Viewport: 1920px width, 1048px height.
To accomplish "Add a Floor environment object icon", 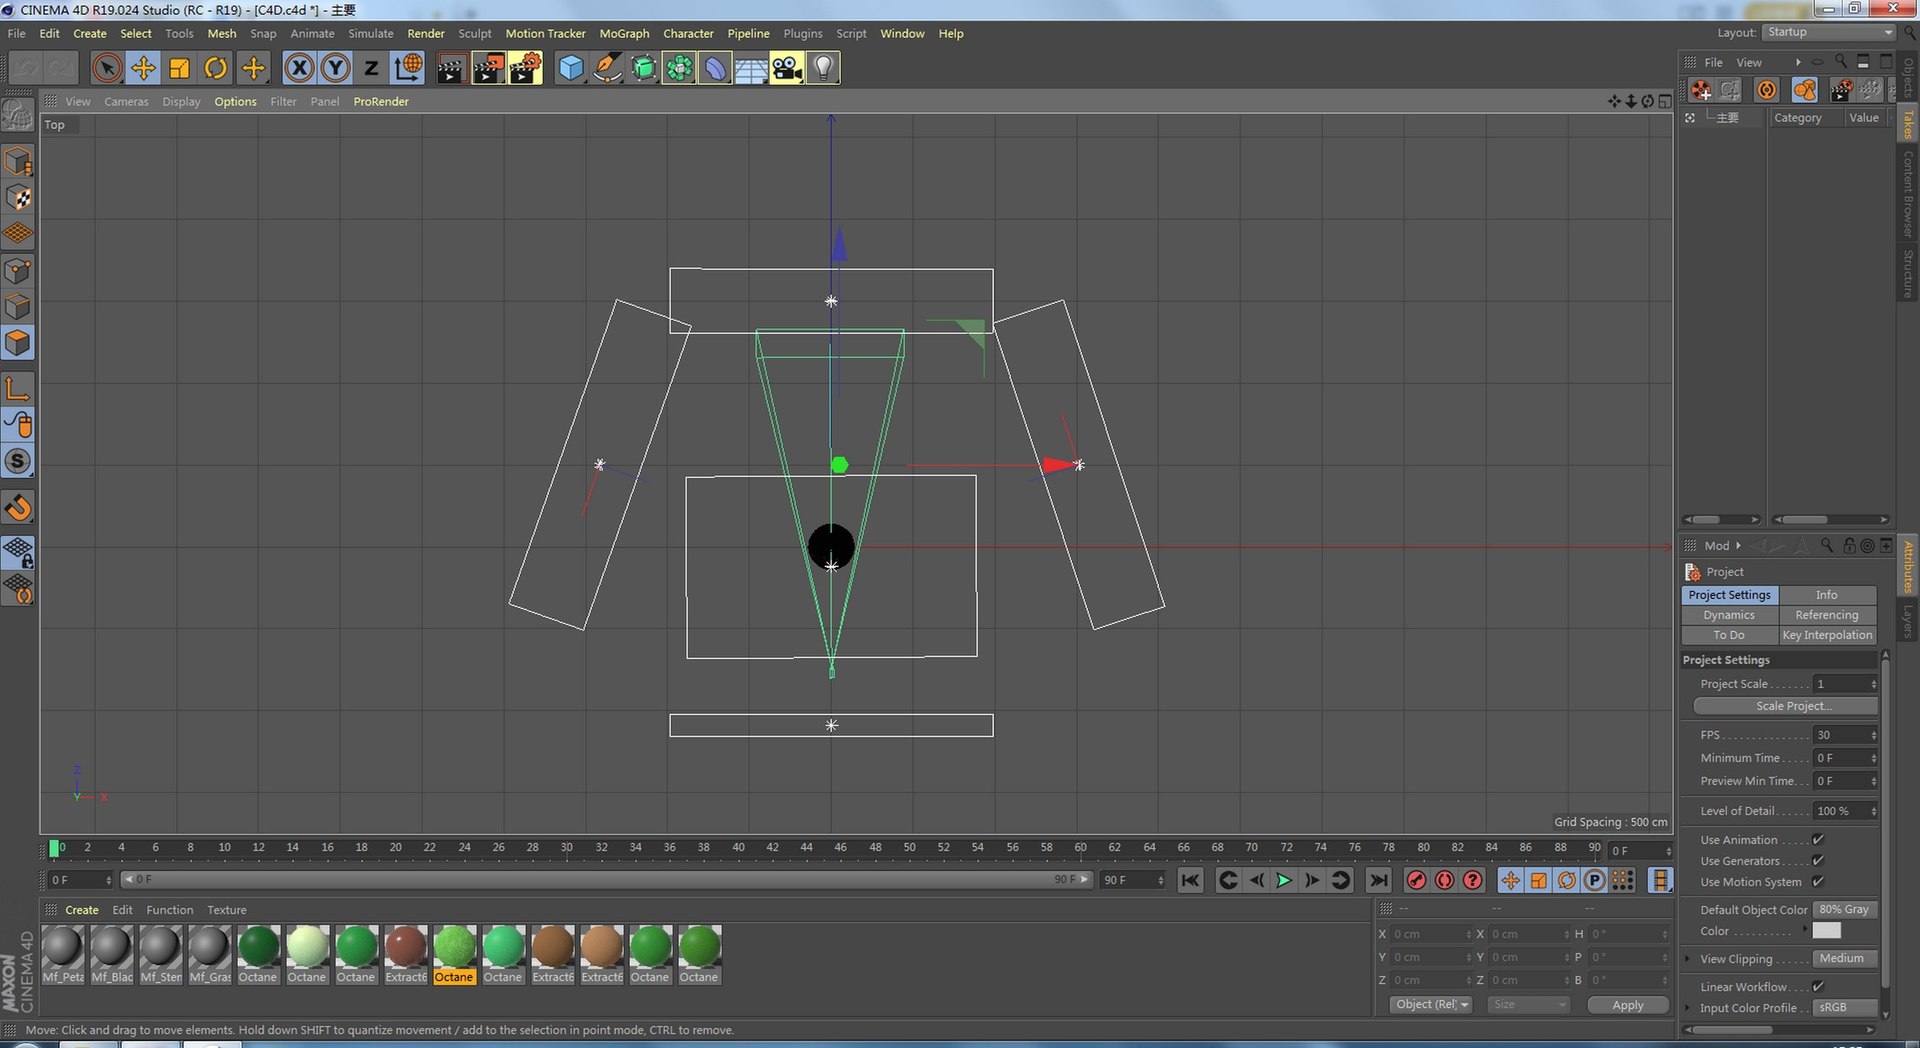I will point(751,68).
